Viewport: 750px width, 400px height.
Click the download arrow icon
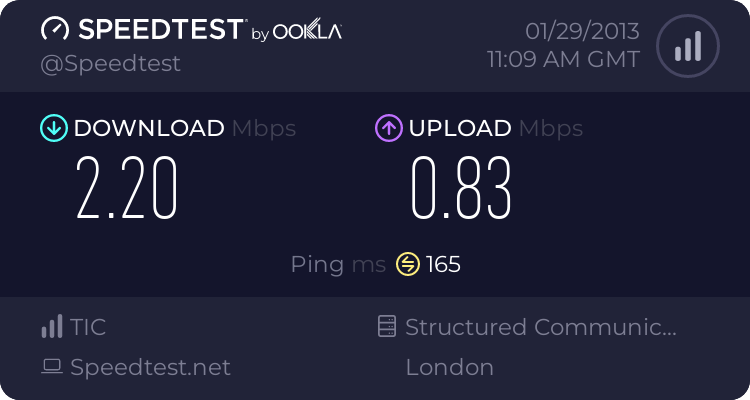point(53,128)
